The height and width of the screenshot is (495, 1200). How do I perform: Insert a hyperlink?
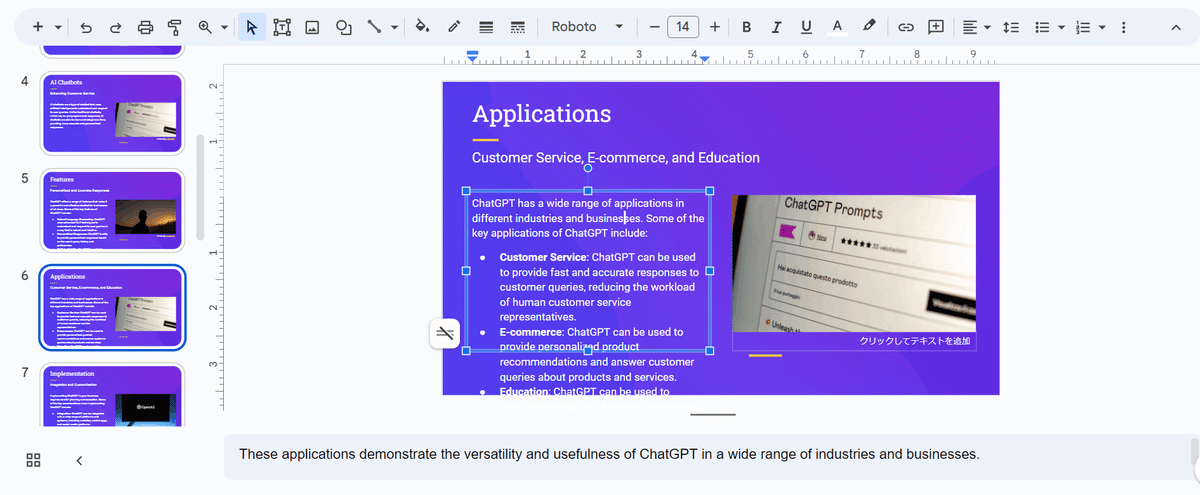tap(906, 27)
